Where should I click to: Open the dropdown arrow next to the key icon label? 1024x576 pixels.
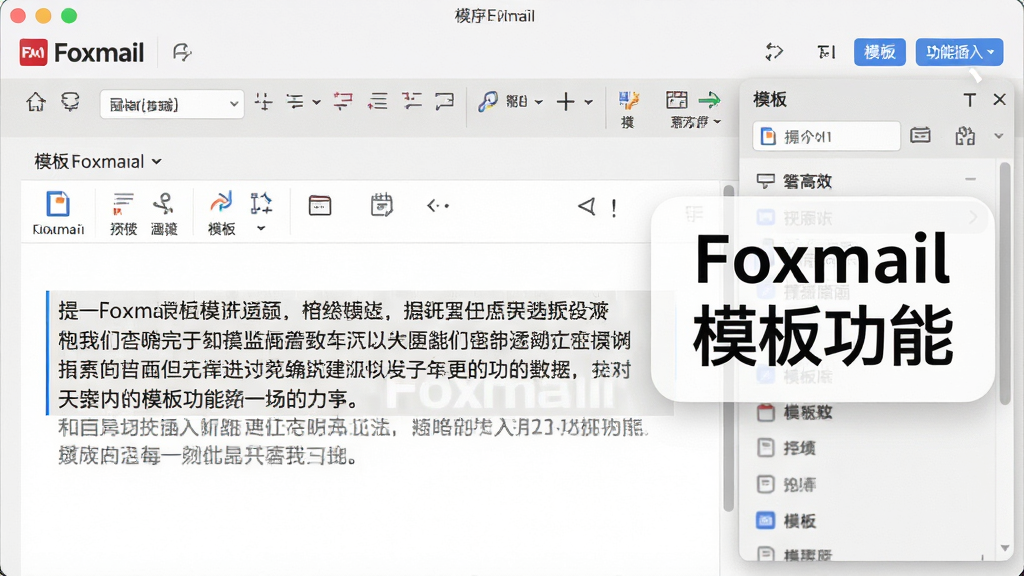[x=539, y=103]
